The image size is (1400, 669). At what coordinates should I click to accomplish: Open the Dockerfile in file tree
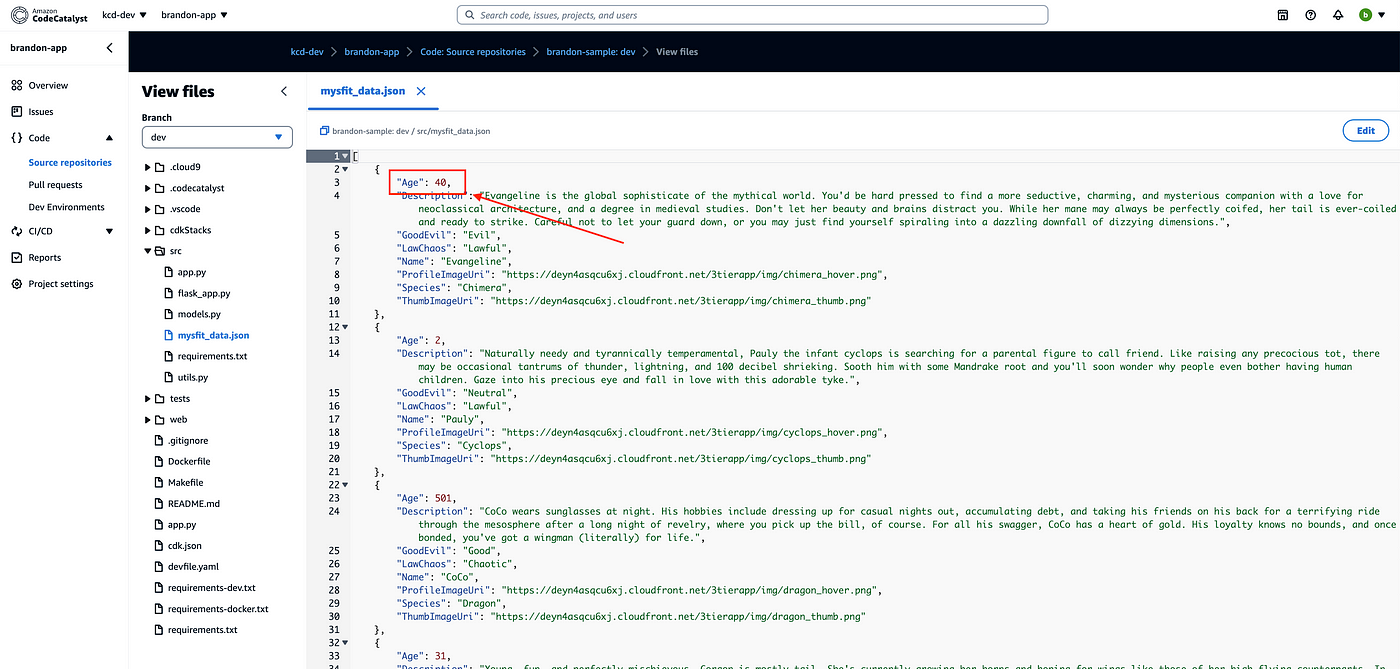(188, 462)
